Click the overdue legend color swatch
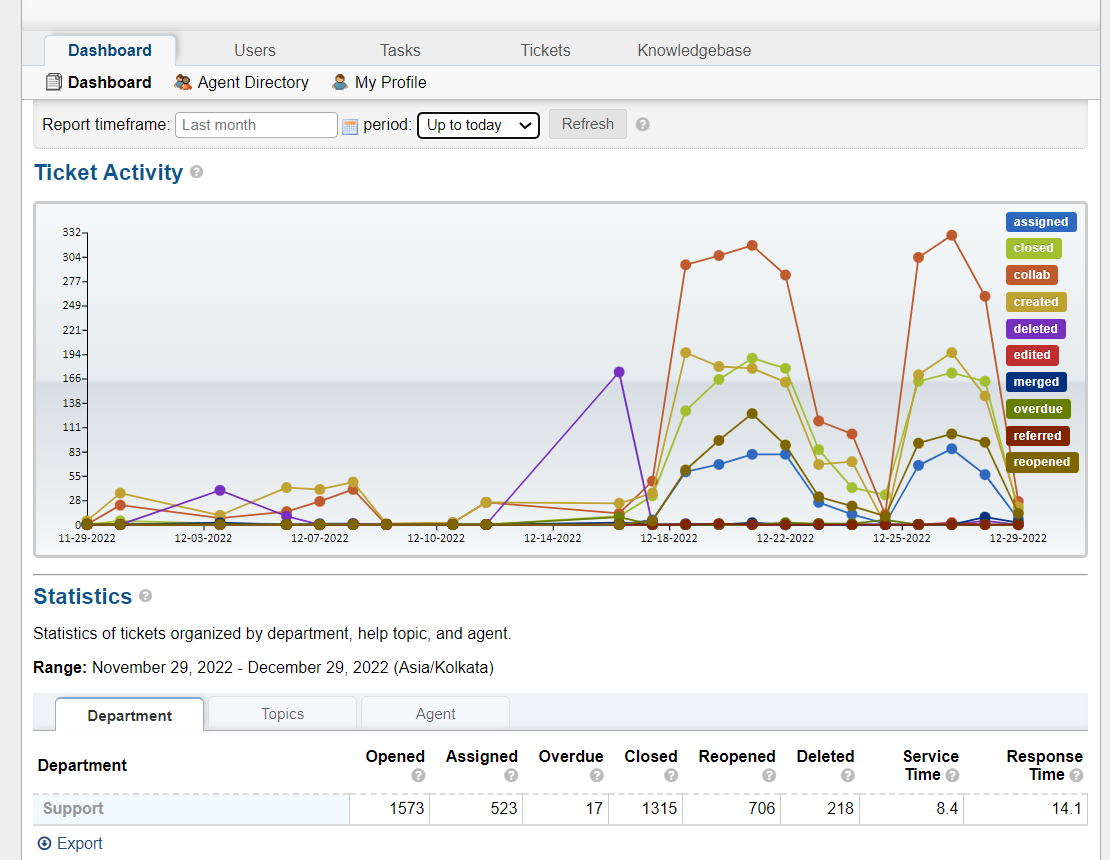Image resolution: width=1110 pixels, height=860 pixels. tap(1038, 409)
